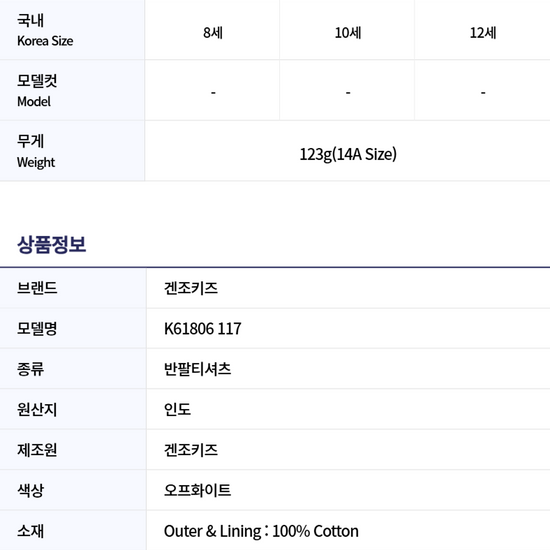Click the 겐조키즈 brand value
This screenshot has height=550, width=550.
[191, 288]
